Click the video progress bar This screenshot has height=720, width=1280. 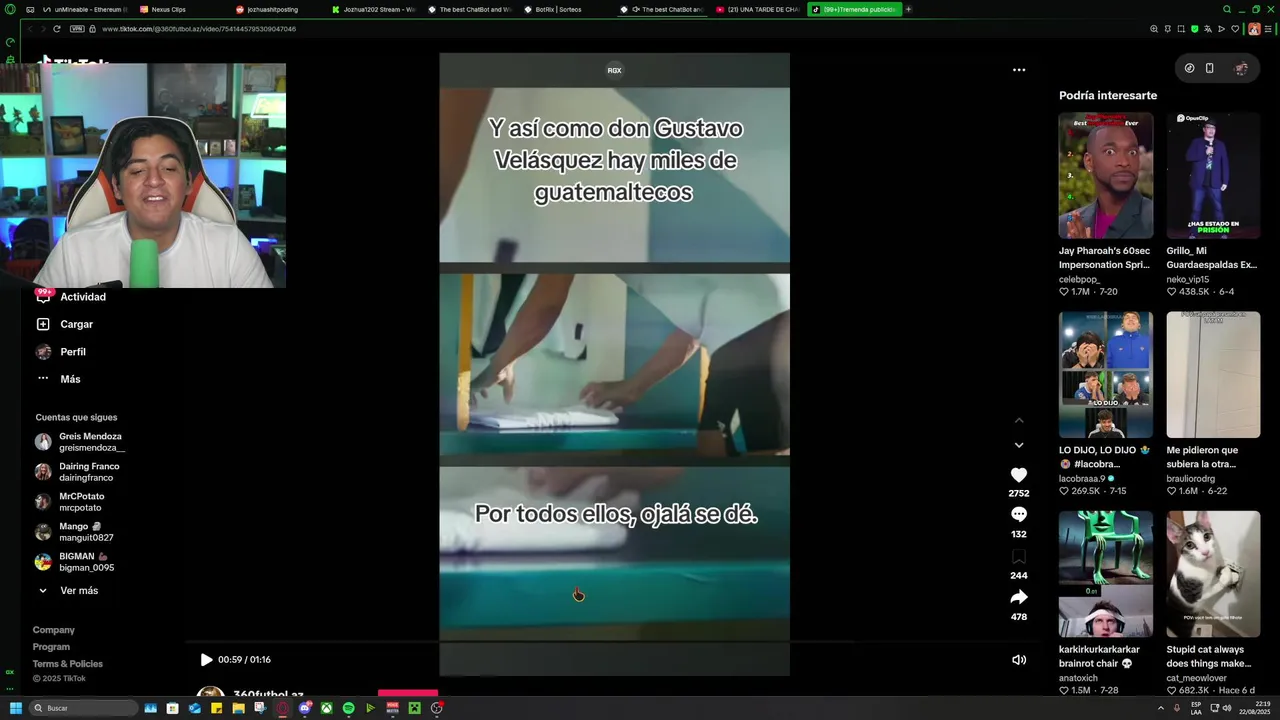614,642
